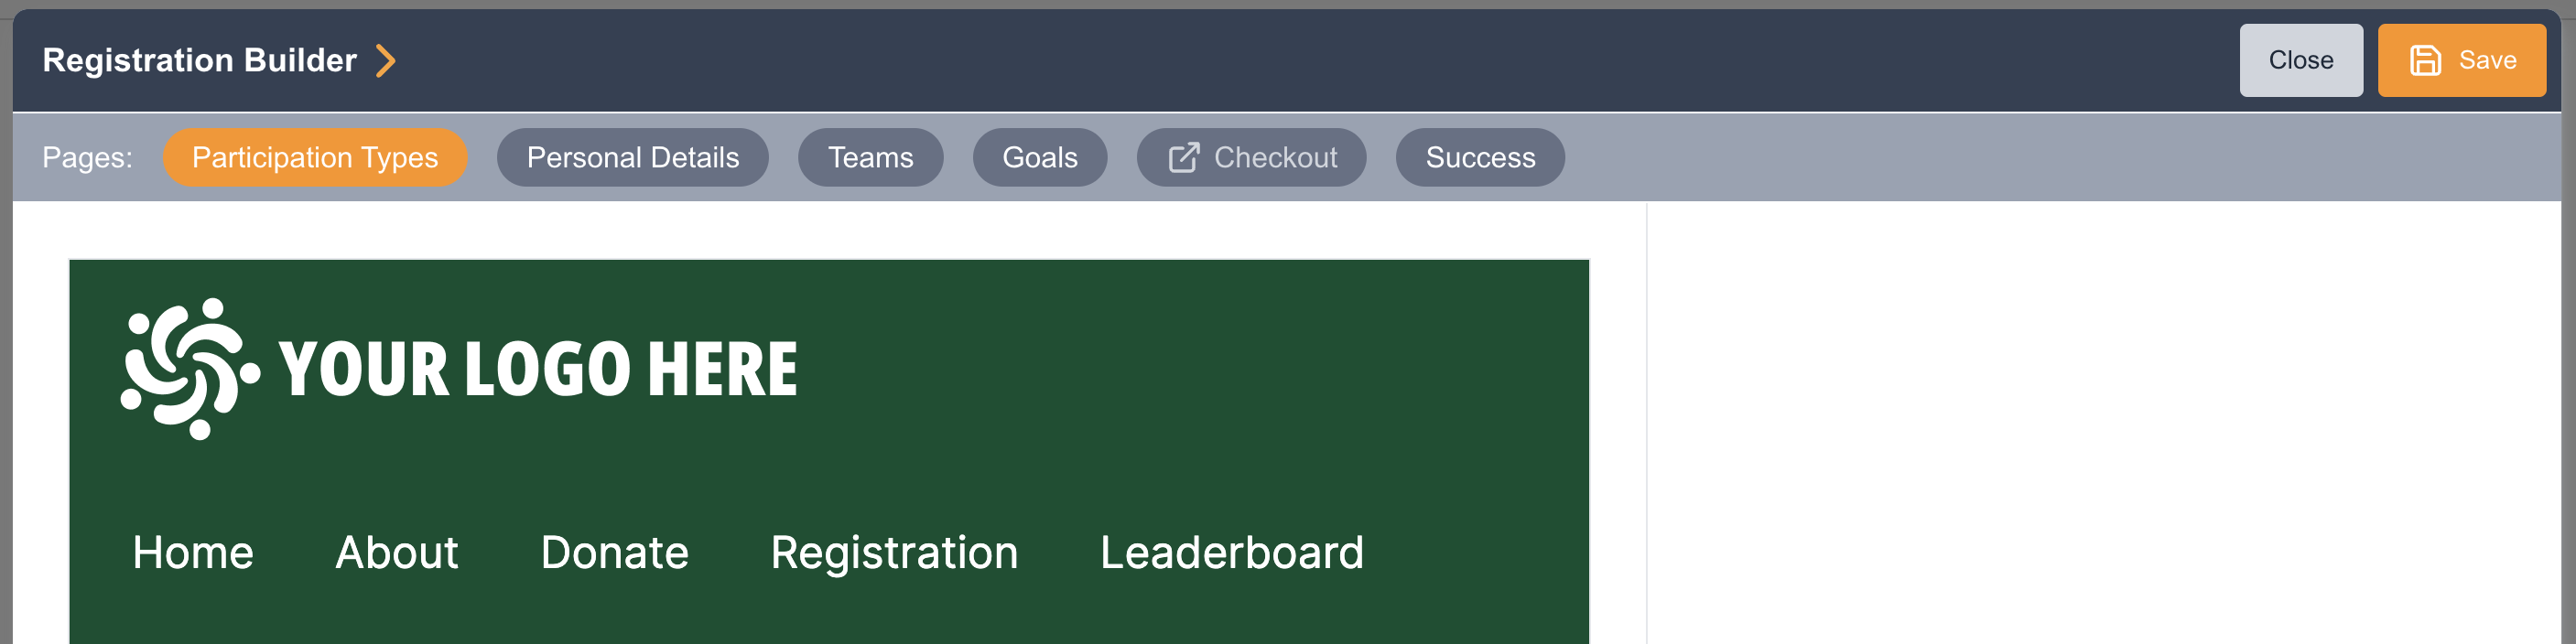This screenshot has width=2576, height=644.
Task: Select the Registration navigation link
Action: [894, 553]
